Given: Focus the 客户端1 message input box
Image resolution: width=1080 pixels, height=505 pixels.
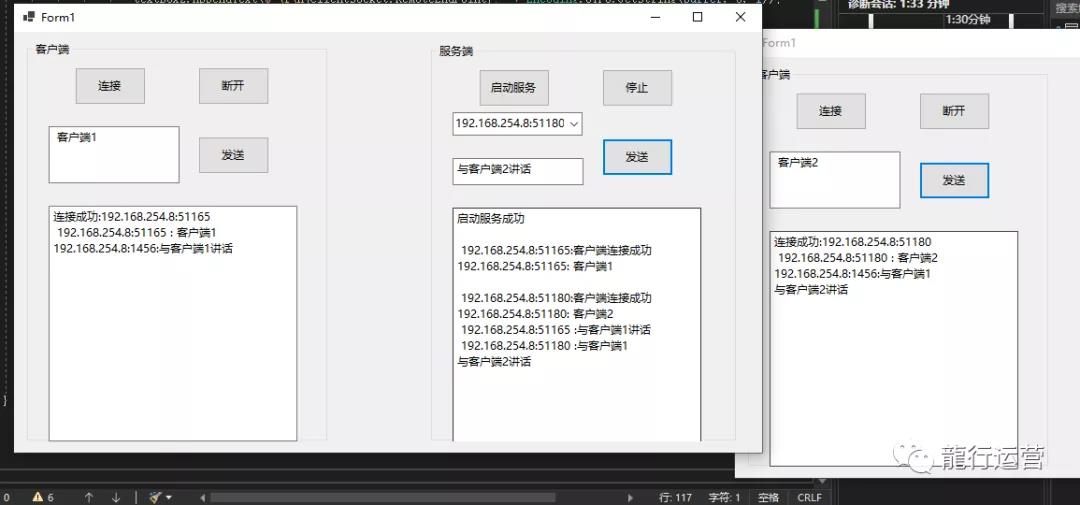Looking at the screenshot, I should (x=114, y=154).
